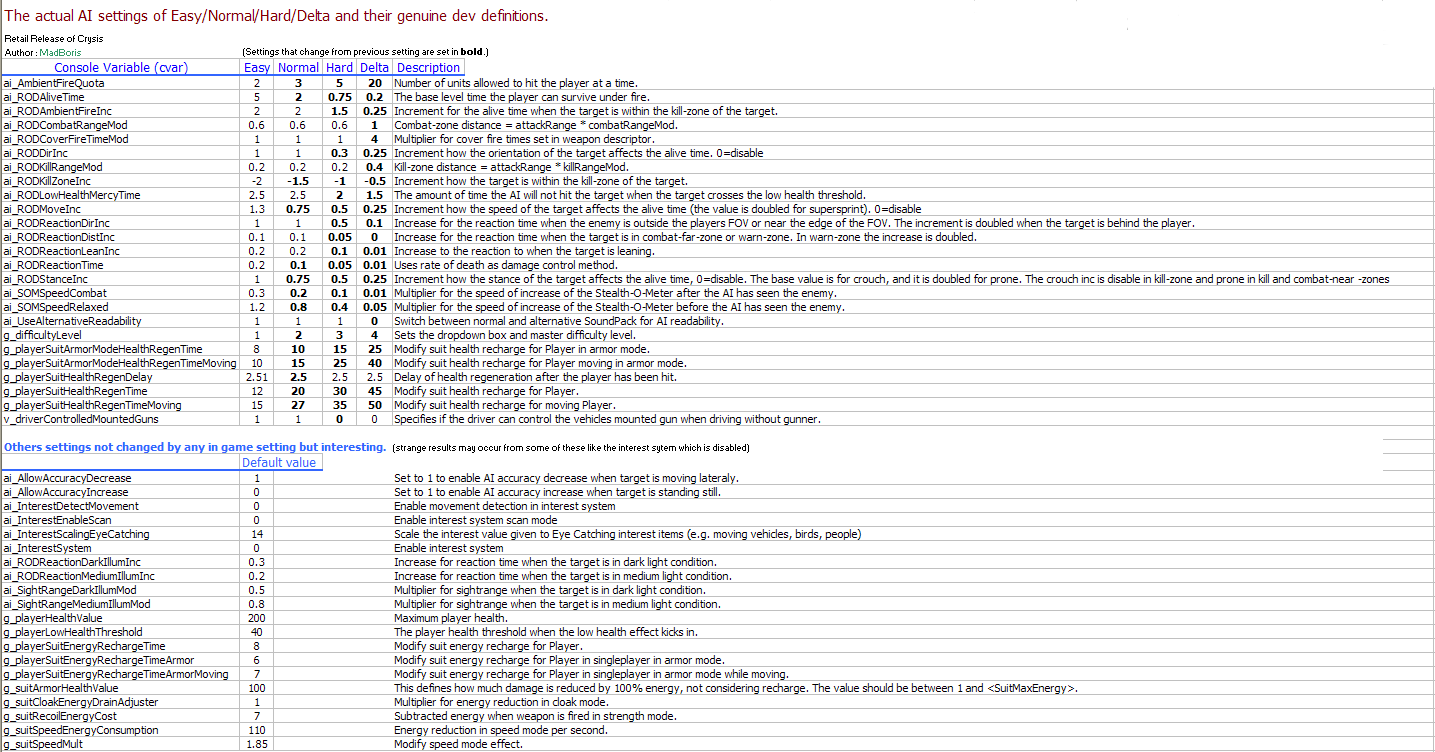Click the ai_RODCoverFireTimeMod cell
Image resolution: width=1435 pixels, height=752 pixels.
point(121,139)
